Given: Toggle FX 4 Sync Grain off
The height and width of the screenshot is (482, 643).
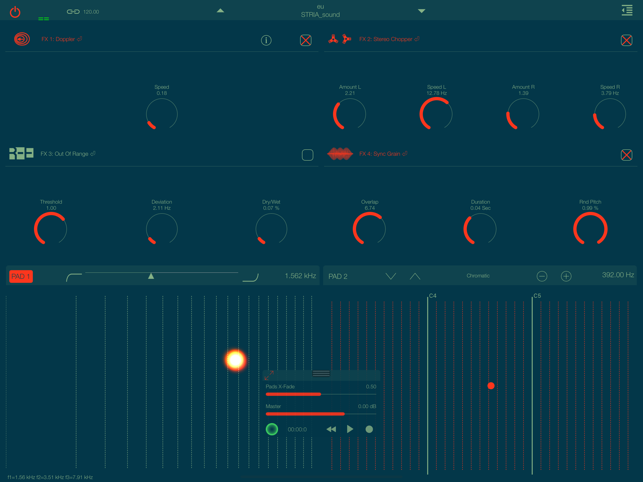Looking at the screenshot, I should pos(626,155).
